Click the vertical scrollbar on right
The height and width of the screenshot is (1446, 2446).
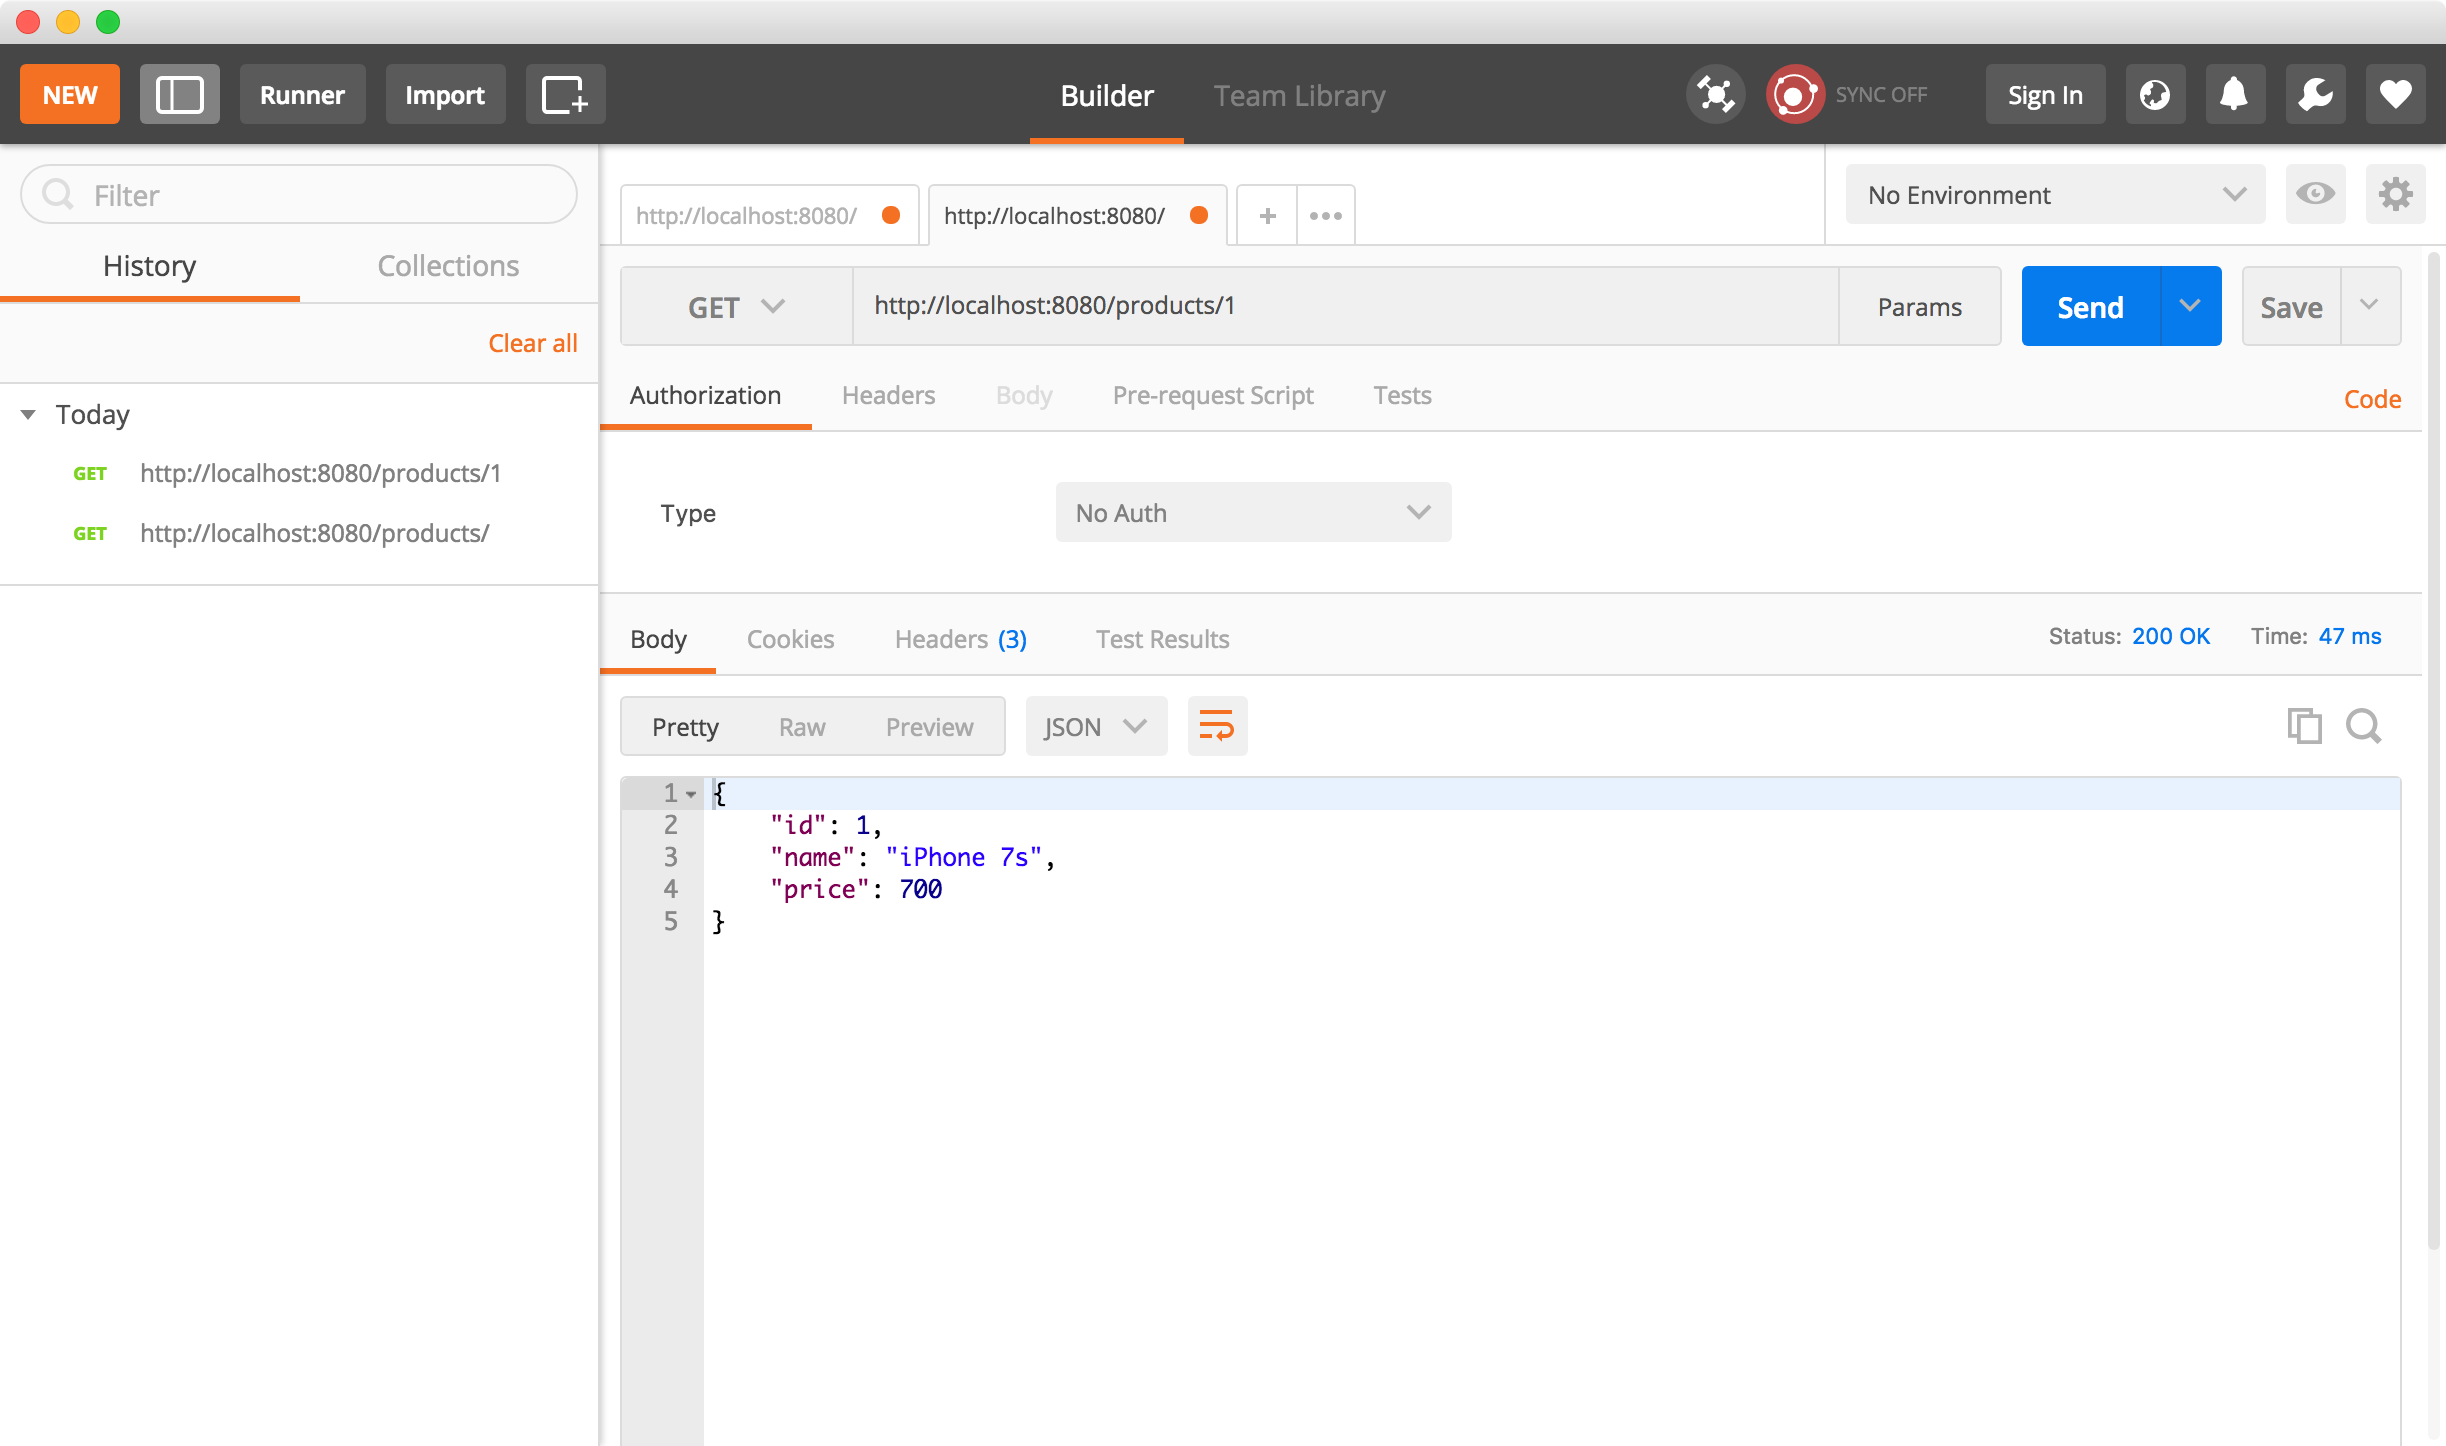[x=2434, y=750]
